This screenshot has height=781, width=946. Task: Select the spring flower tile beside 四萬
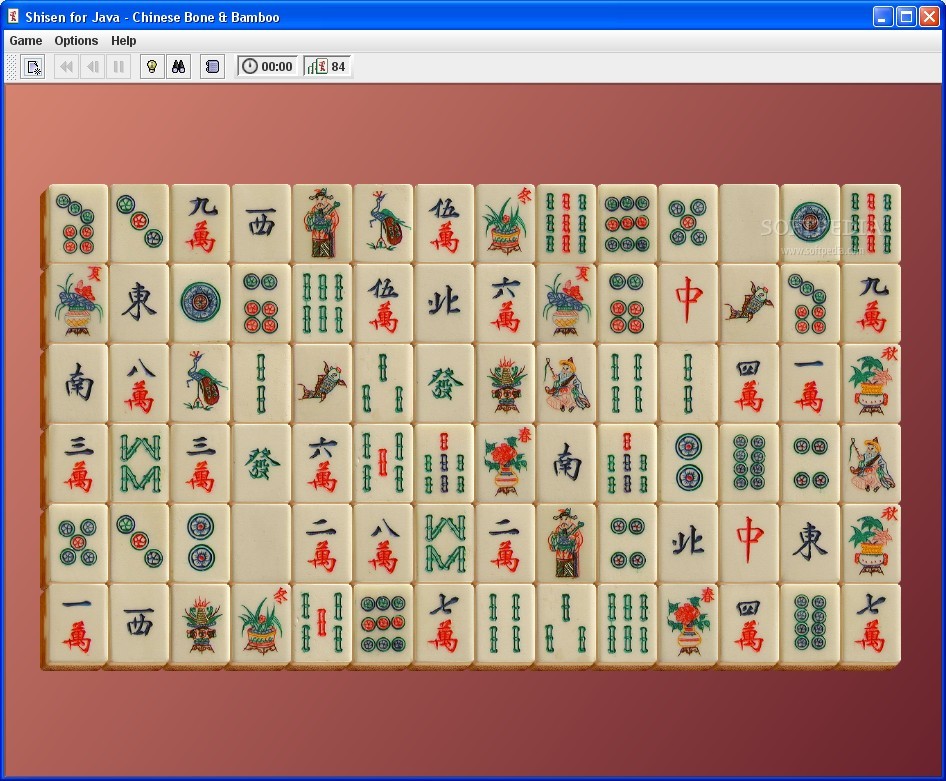(x=688, y=623)
